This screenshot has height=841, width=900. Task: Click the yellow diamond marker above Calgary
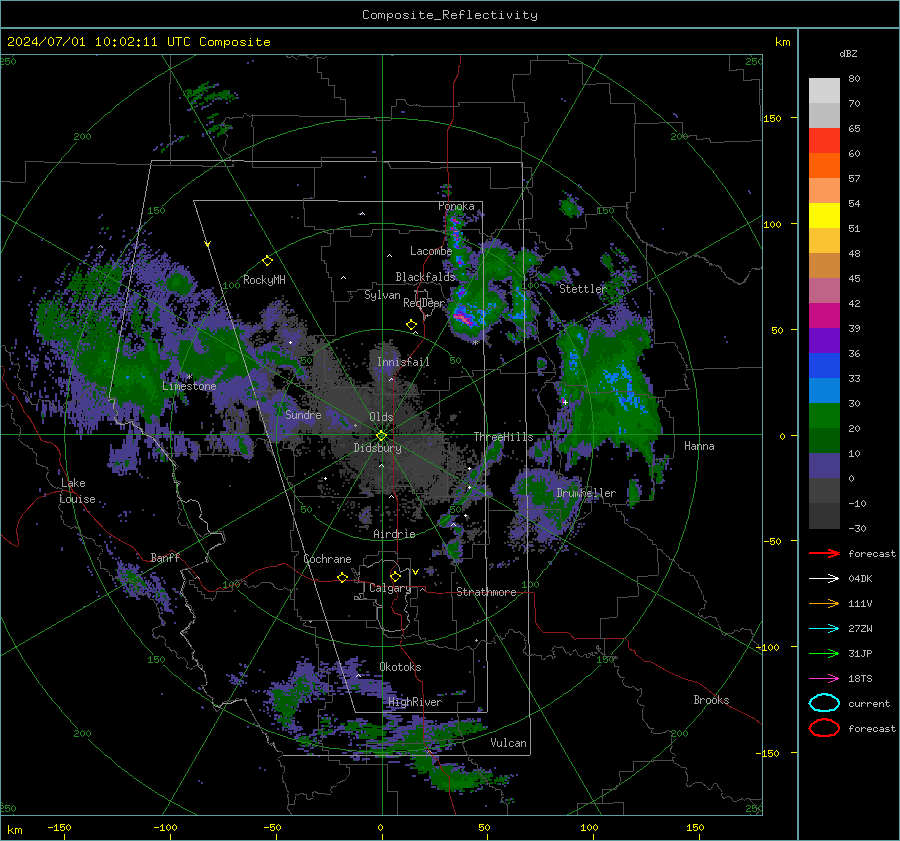click(x=395, y=576)
